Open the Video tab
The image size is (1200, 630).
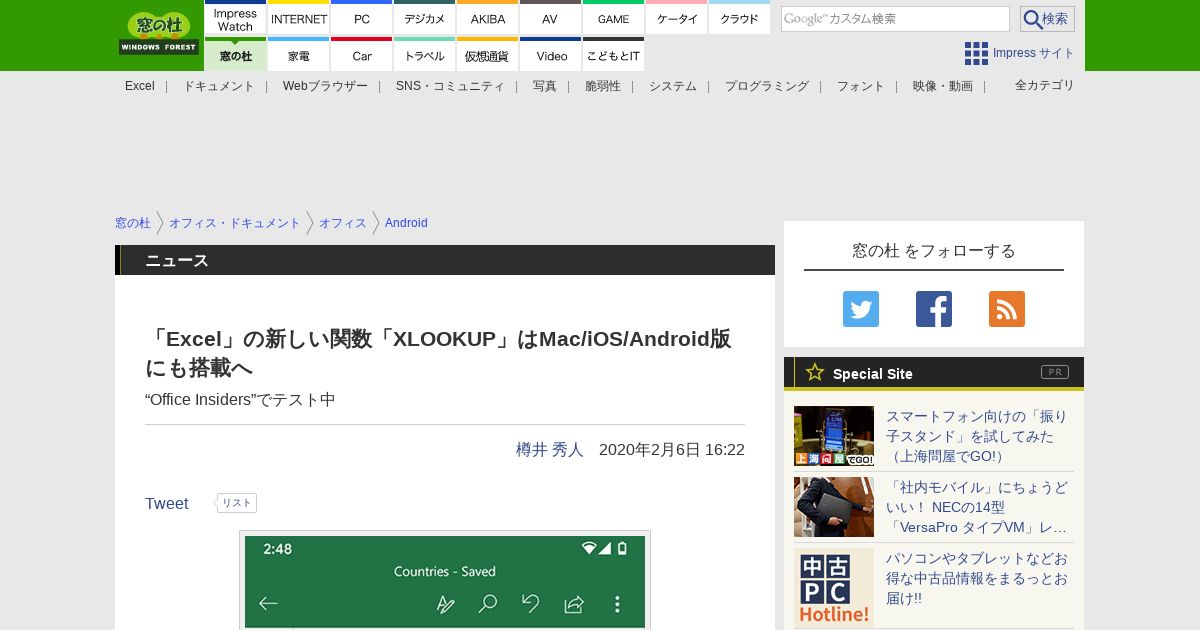point(550,55)
